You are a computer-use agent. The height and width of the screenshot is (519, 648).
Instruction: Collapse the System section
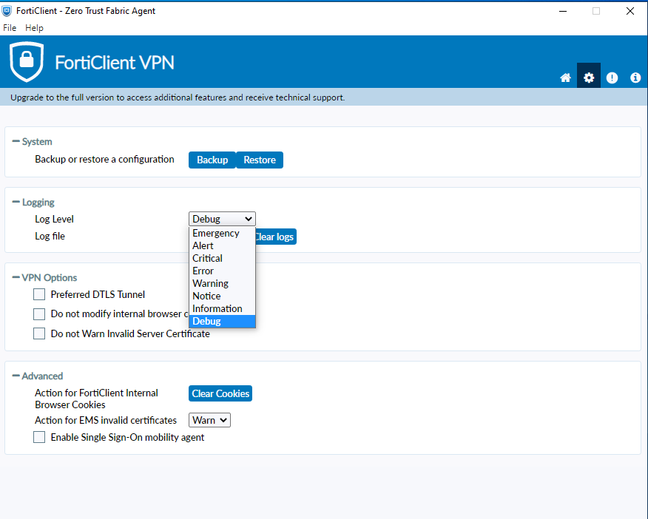tap(32, 141)
